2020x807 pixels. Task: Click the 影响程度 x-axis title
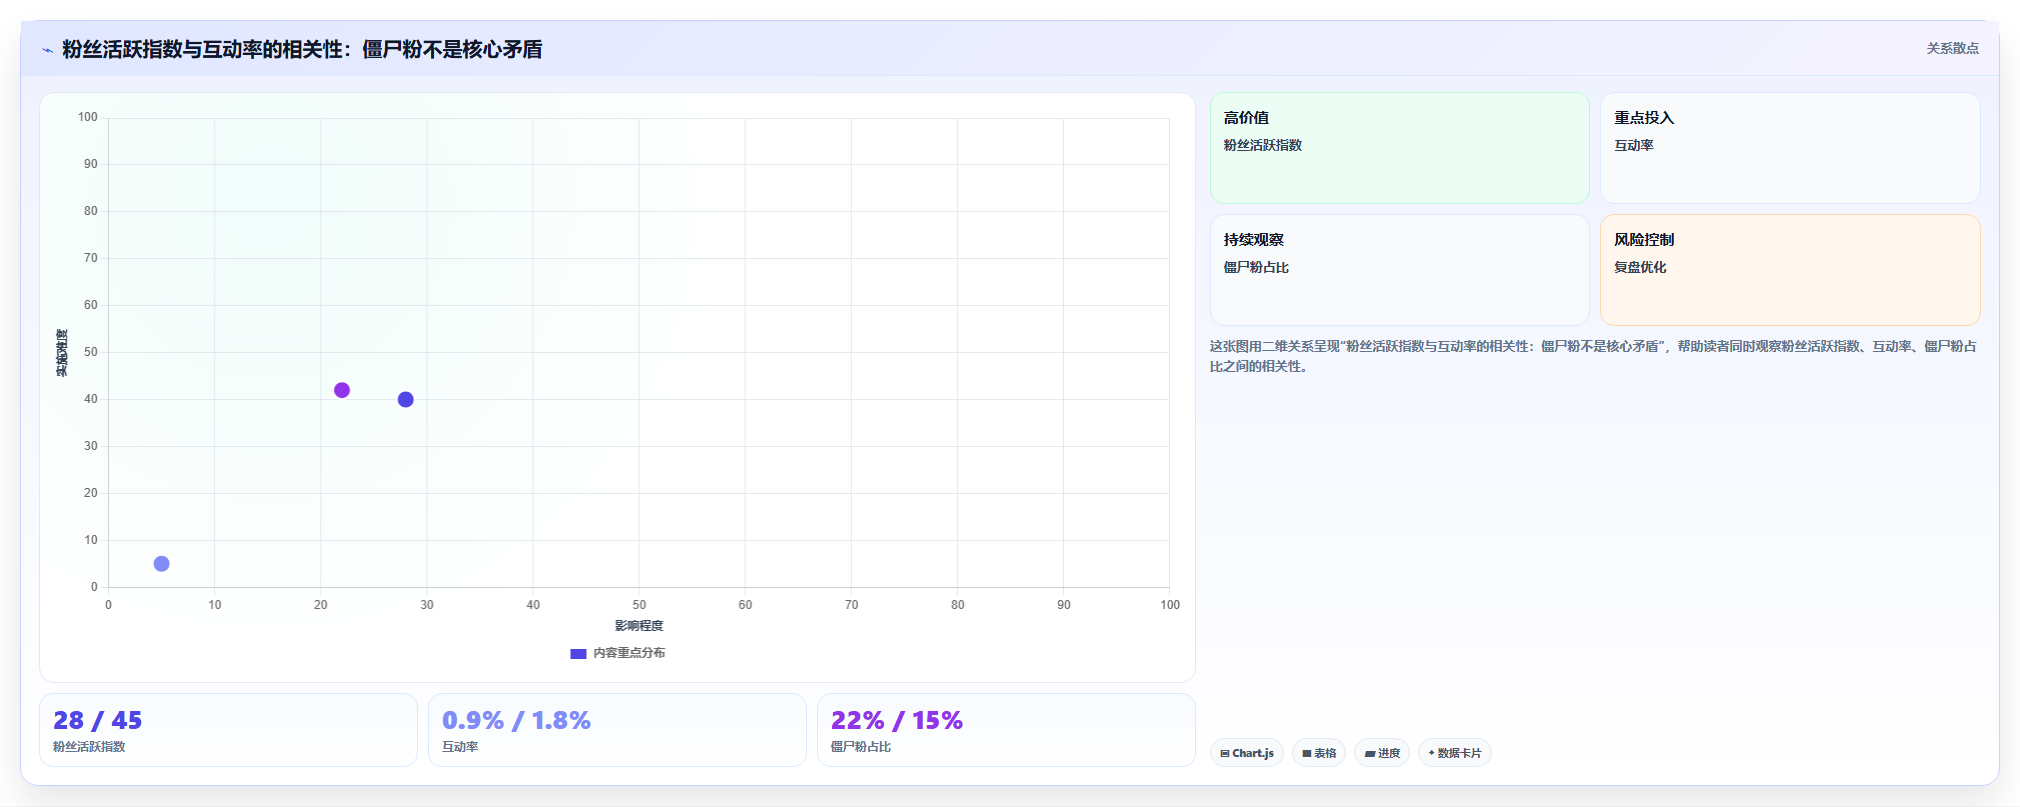click(639, 626)
